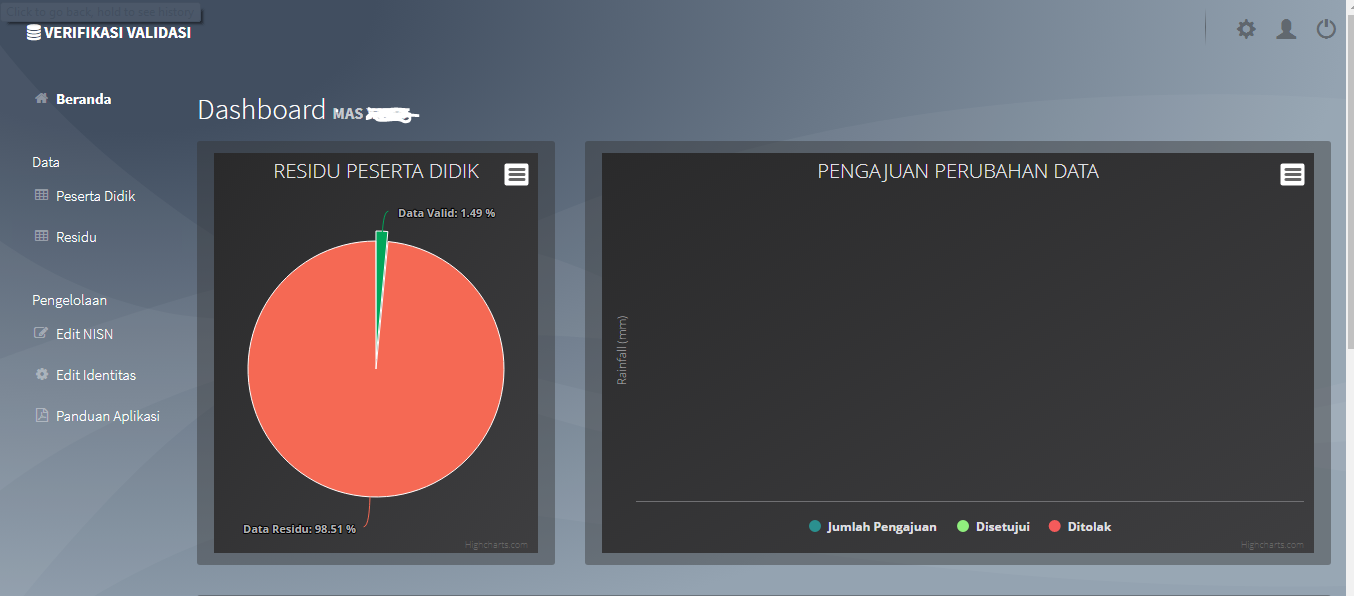Click the power logout icon

tap(1326, 28)
